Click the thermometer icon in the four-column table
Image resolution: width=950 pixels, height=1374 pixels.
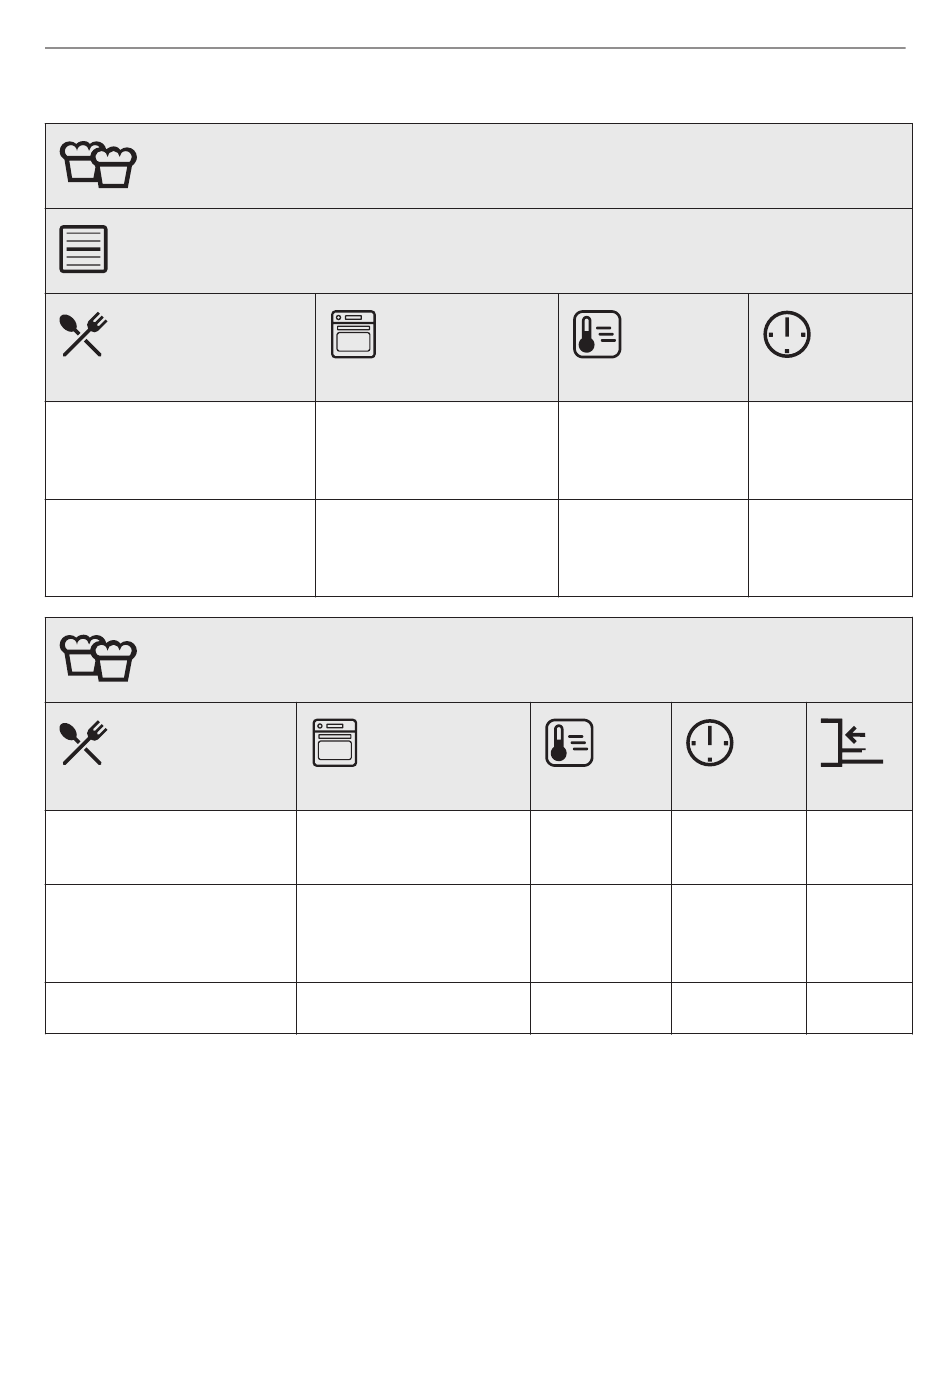tap(597, 335)
